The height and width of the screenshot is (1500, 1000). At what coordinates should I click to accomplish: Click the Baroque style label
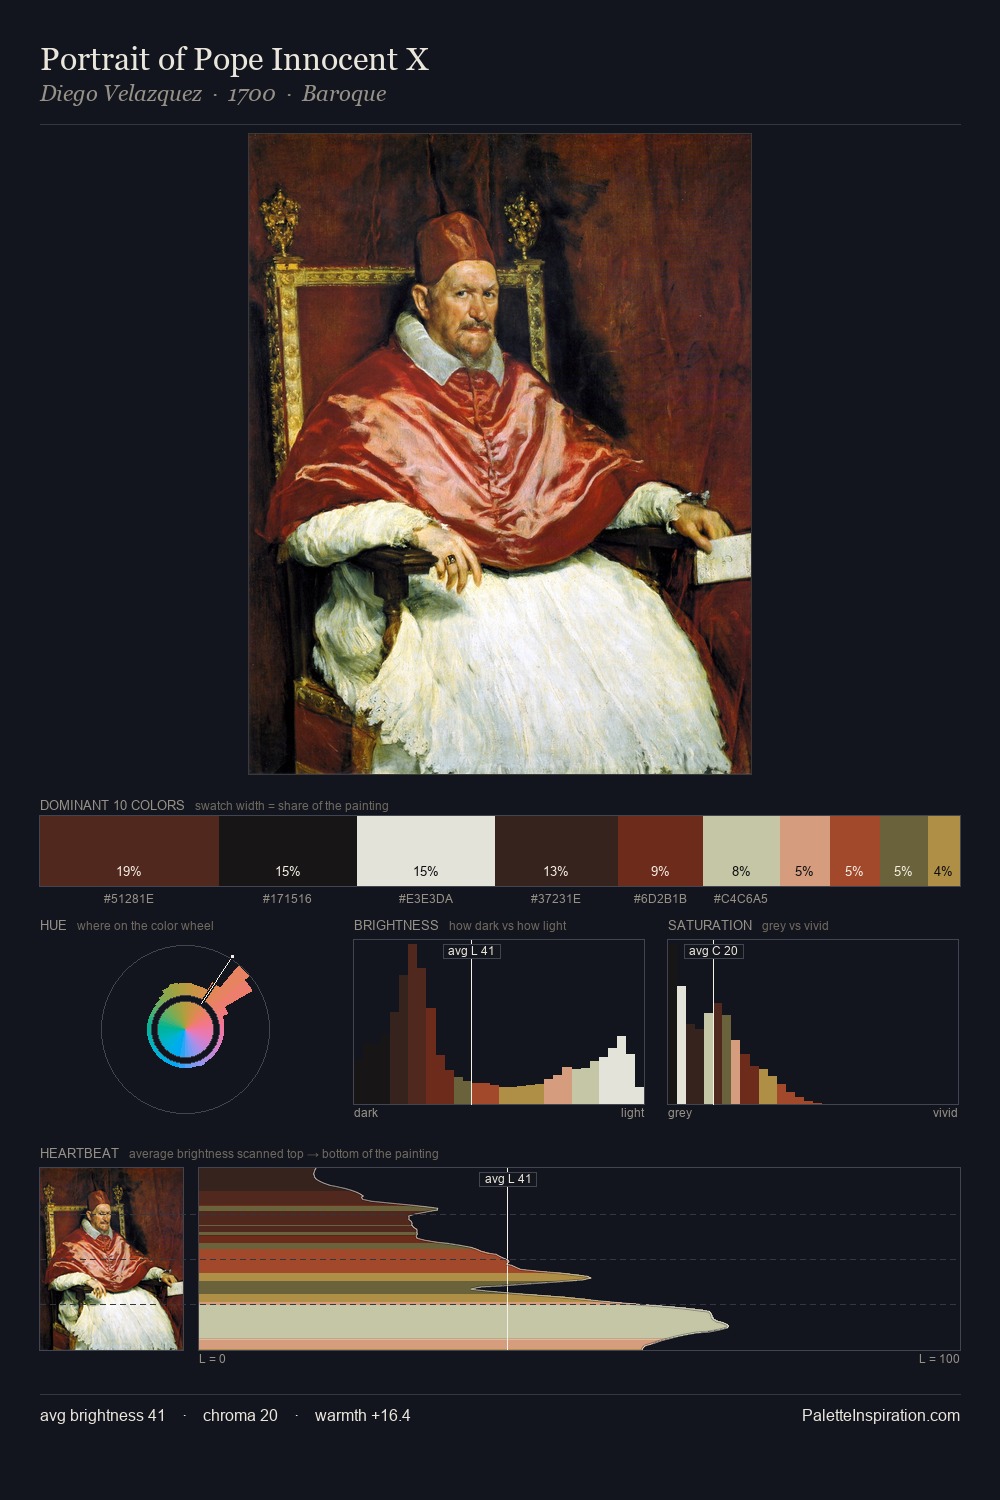tap(344, 94)
